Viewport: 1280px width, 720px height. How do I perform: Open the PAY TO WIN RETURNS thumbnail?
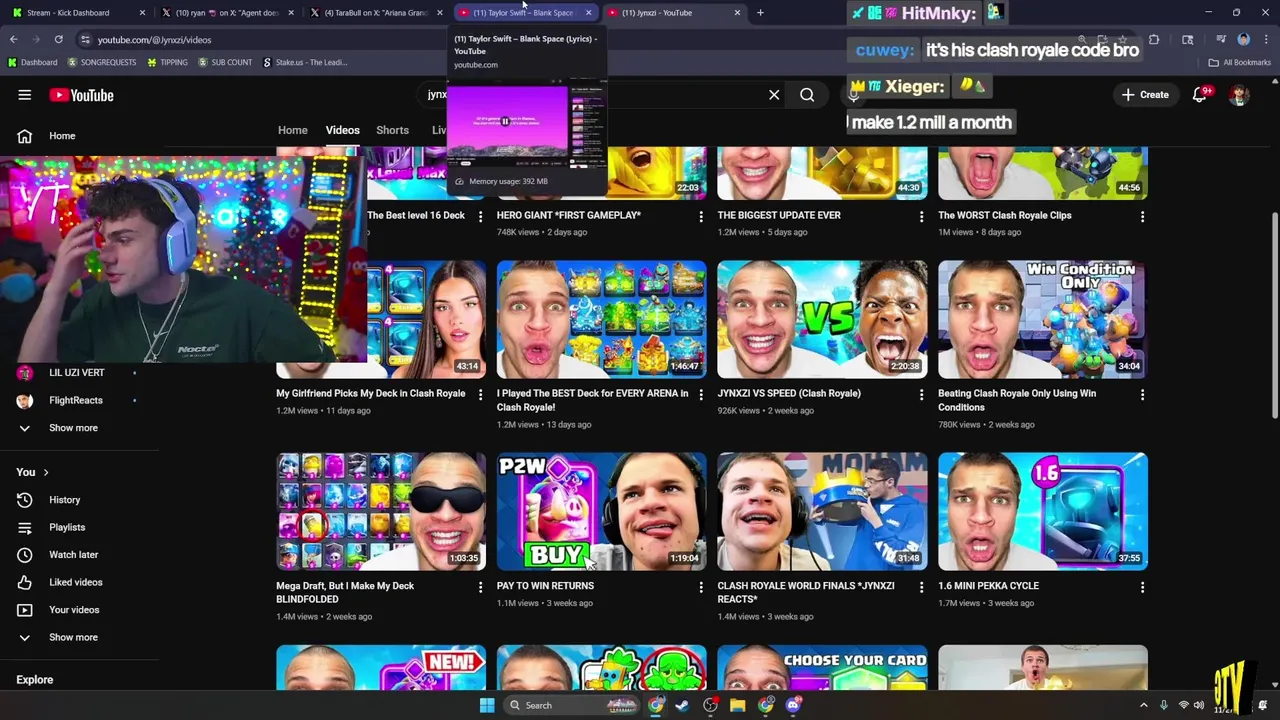click(601, 511)
